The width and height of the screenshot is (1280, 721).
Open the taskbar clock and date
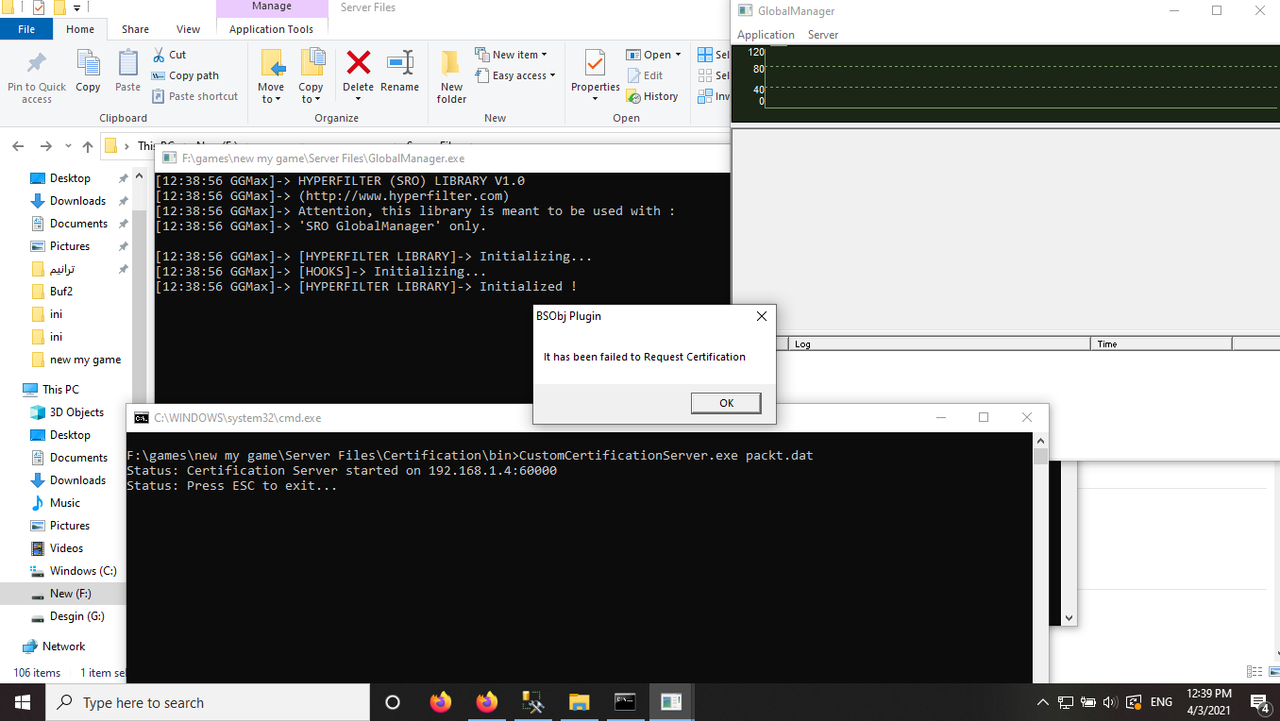tap(1211, 702)
